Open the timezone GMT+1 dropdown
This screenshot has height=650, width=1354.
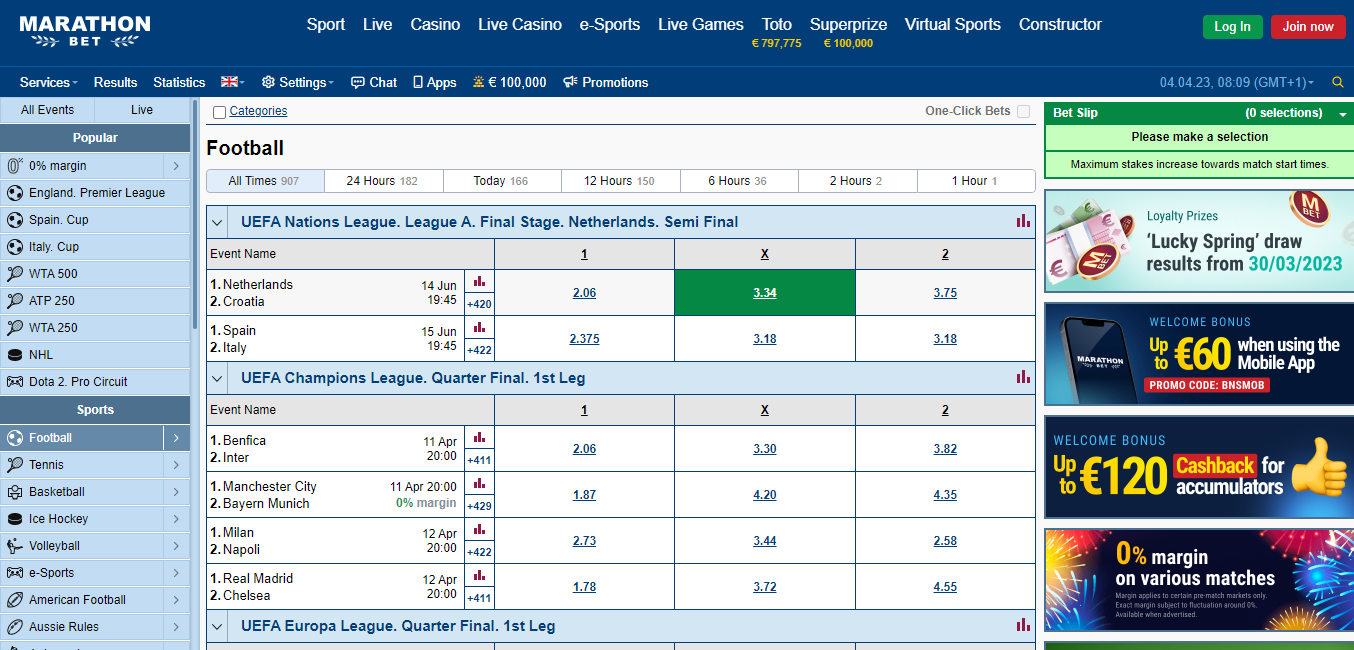tap(1237, 82)
